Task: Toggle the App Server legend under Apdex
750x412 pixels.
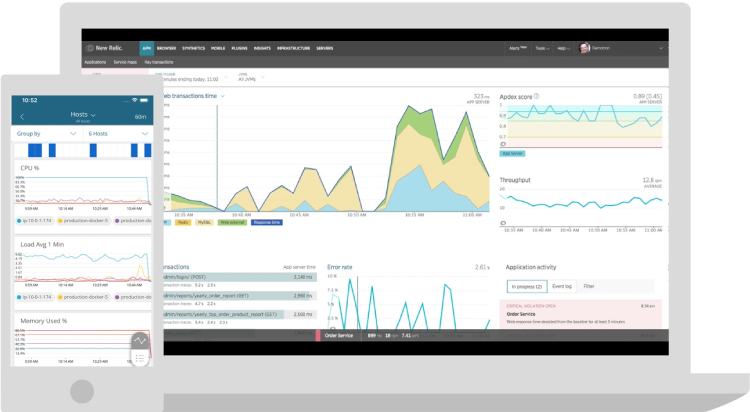Action: [x=511, y=153]
